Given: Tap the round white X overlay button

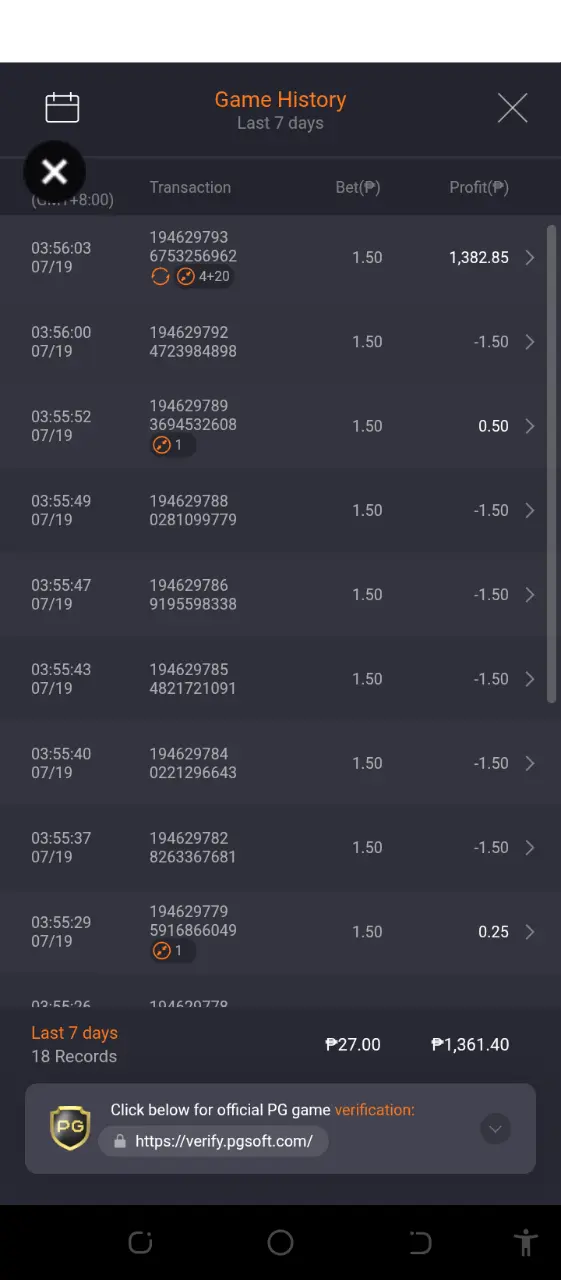Looking at the screenshot, I should (x=54, y=172).
